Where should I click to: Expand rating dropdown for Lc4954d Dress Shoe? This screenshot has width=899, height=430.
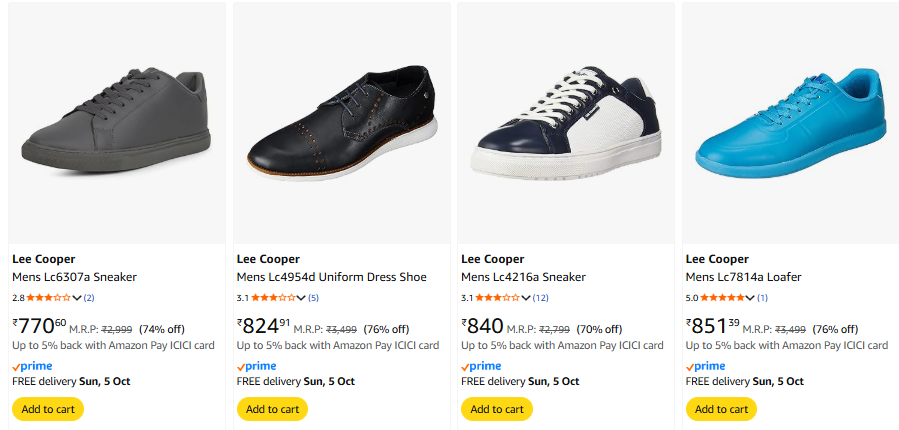pyautogui.click(x=302, y=298)
